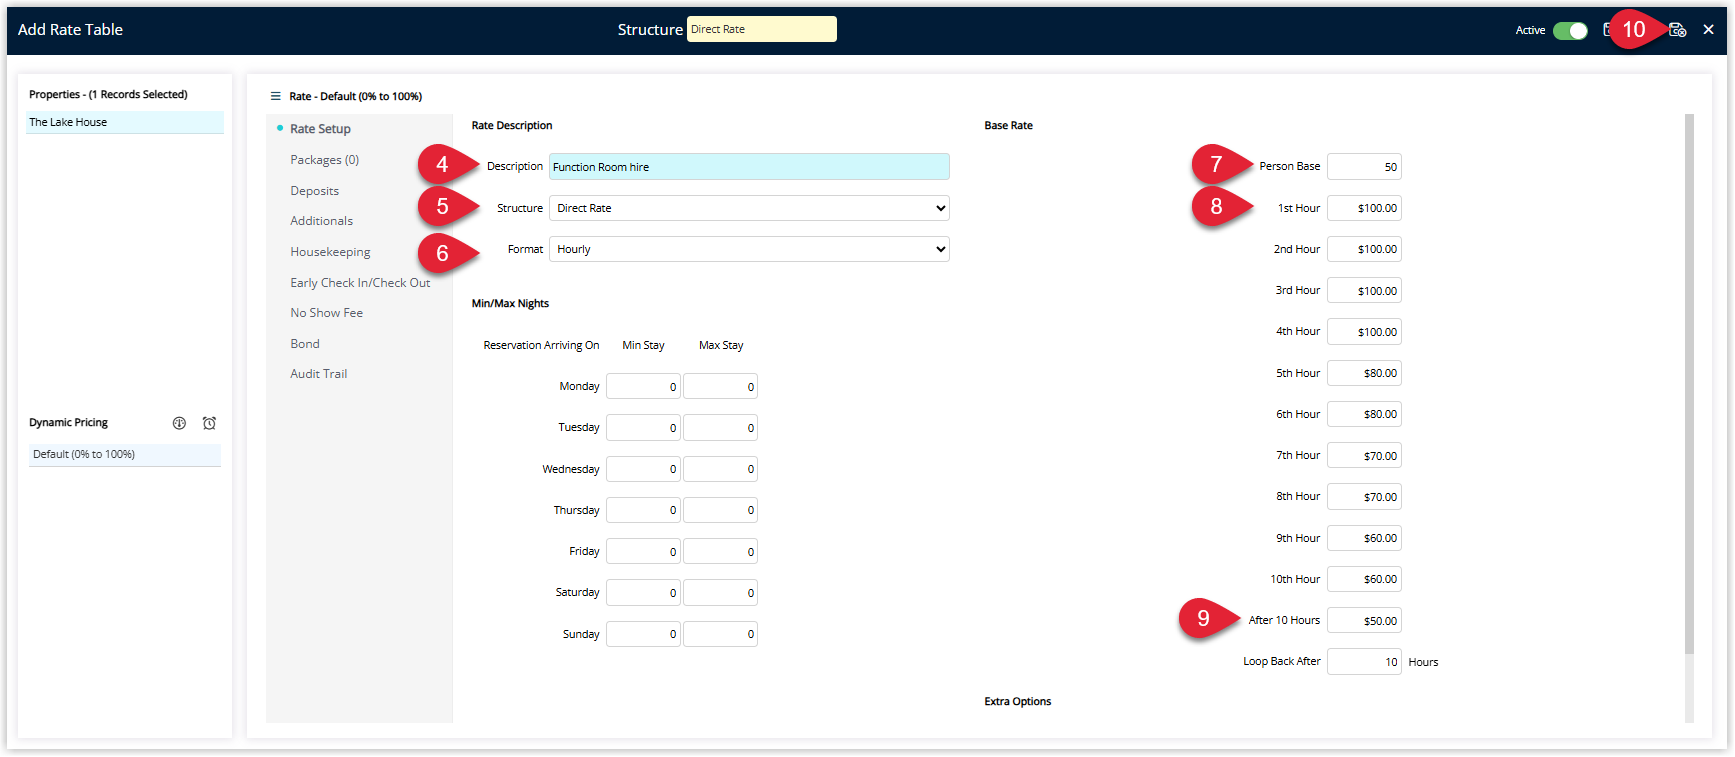Click the Description field with Function Room hire
Screen dimensions: 1735x757
point(749,167)
